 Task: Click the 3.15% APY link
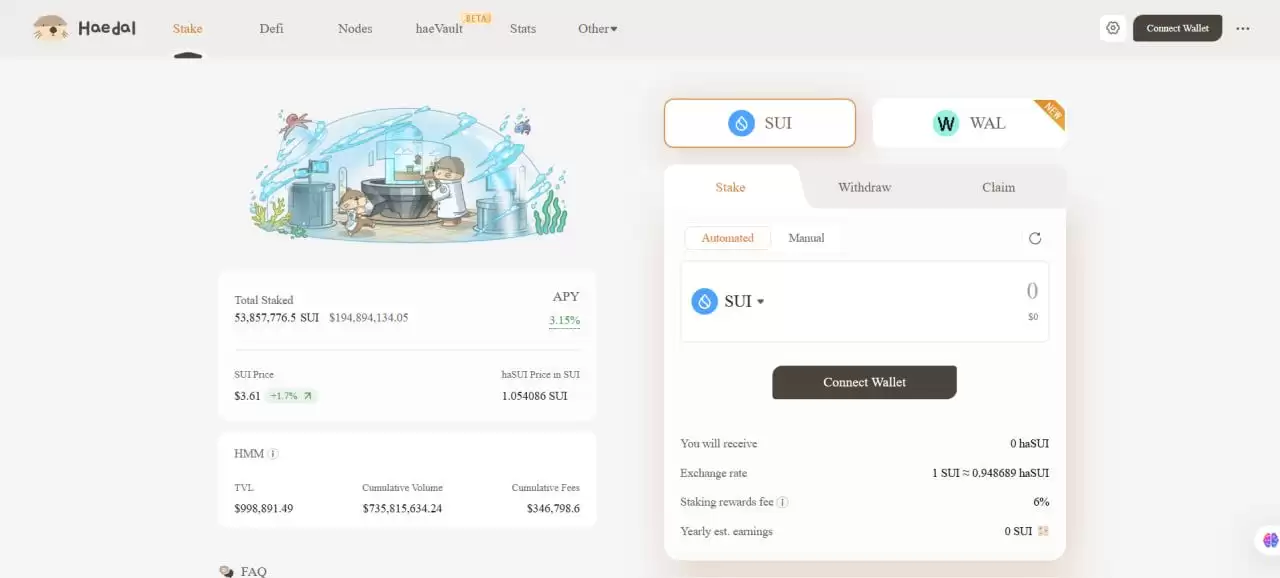coord(564,321)
